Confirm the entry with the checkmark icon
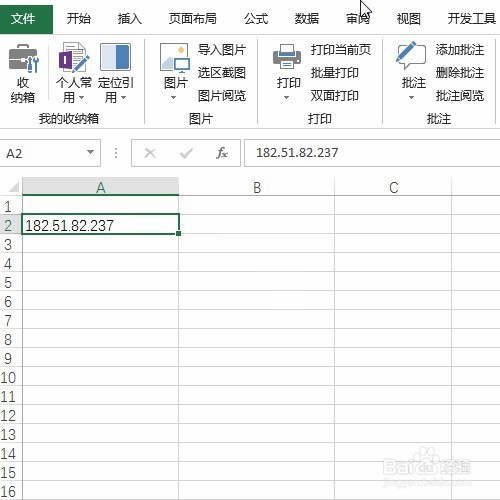 coord(186,153)
